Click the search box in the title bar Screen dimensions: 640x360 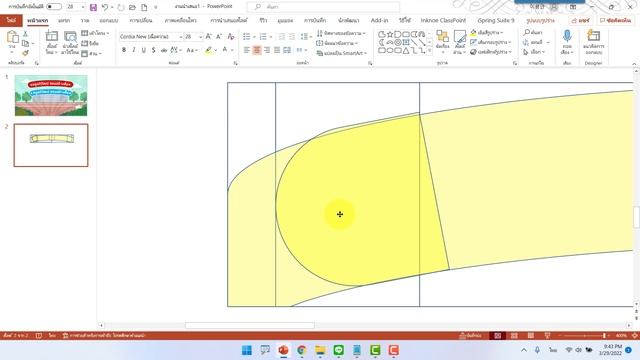click(x=323, y=7)
